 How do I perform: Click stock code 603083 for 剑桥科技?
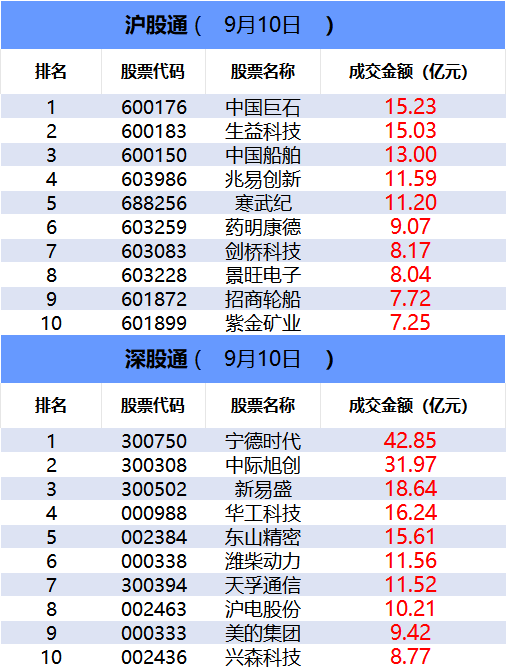154,251
